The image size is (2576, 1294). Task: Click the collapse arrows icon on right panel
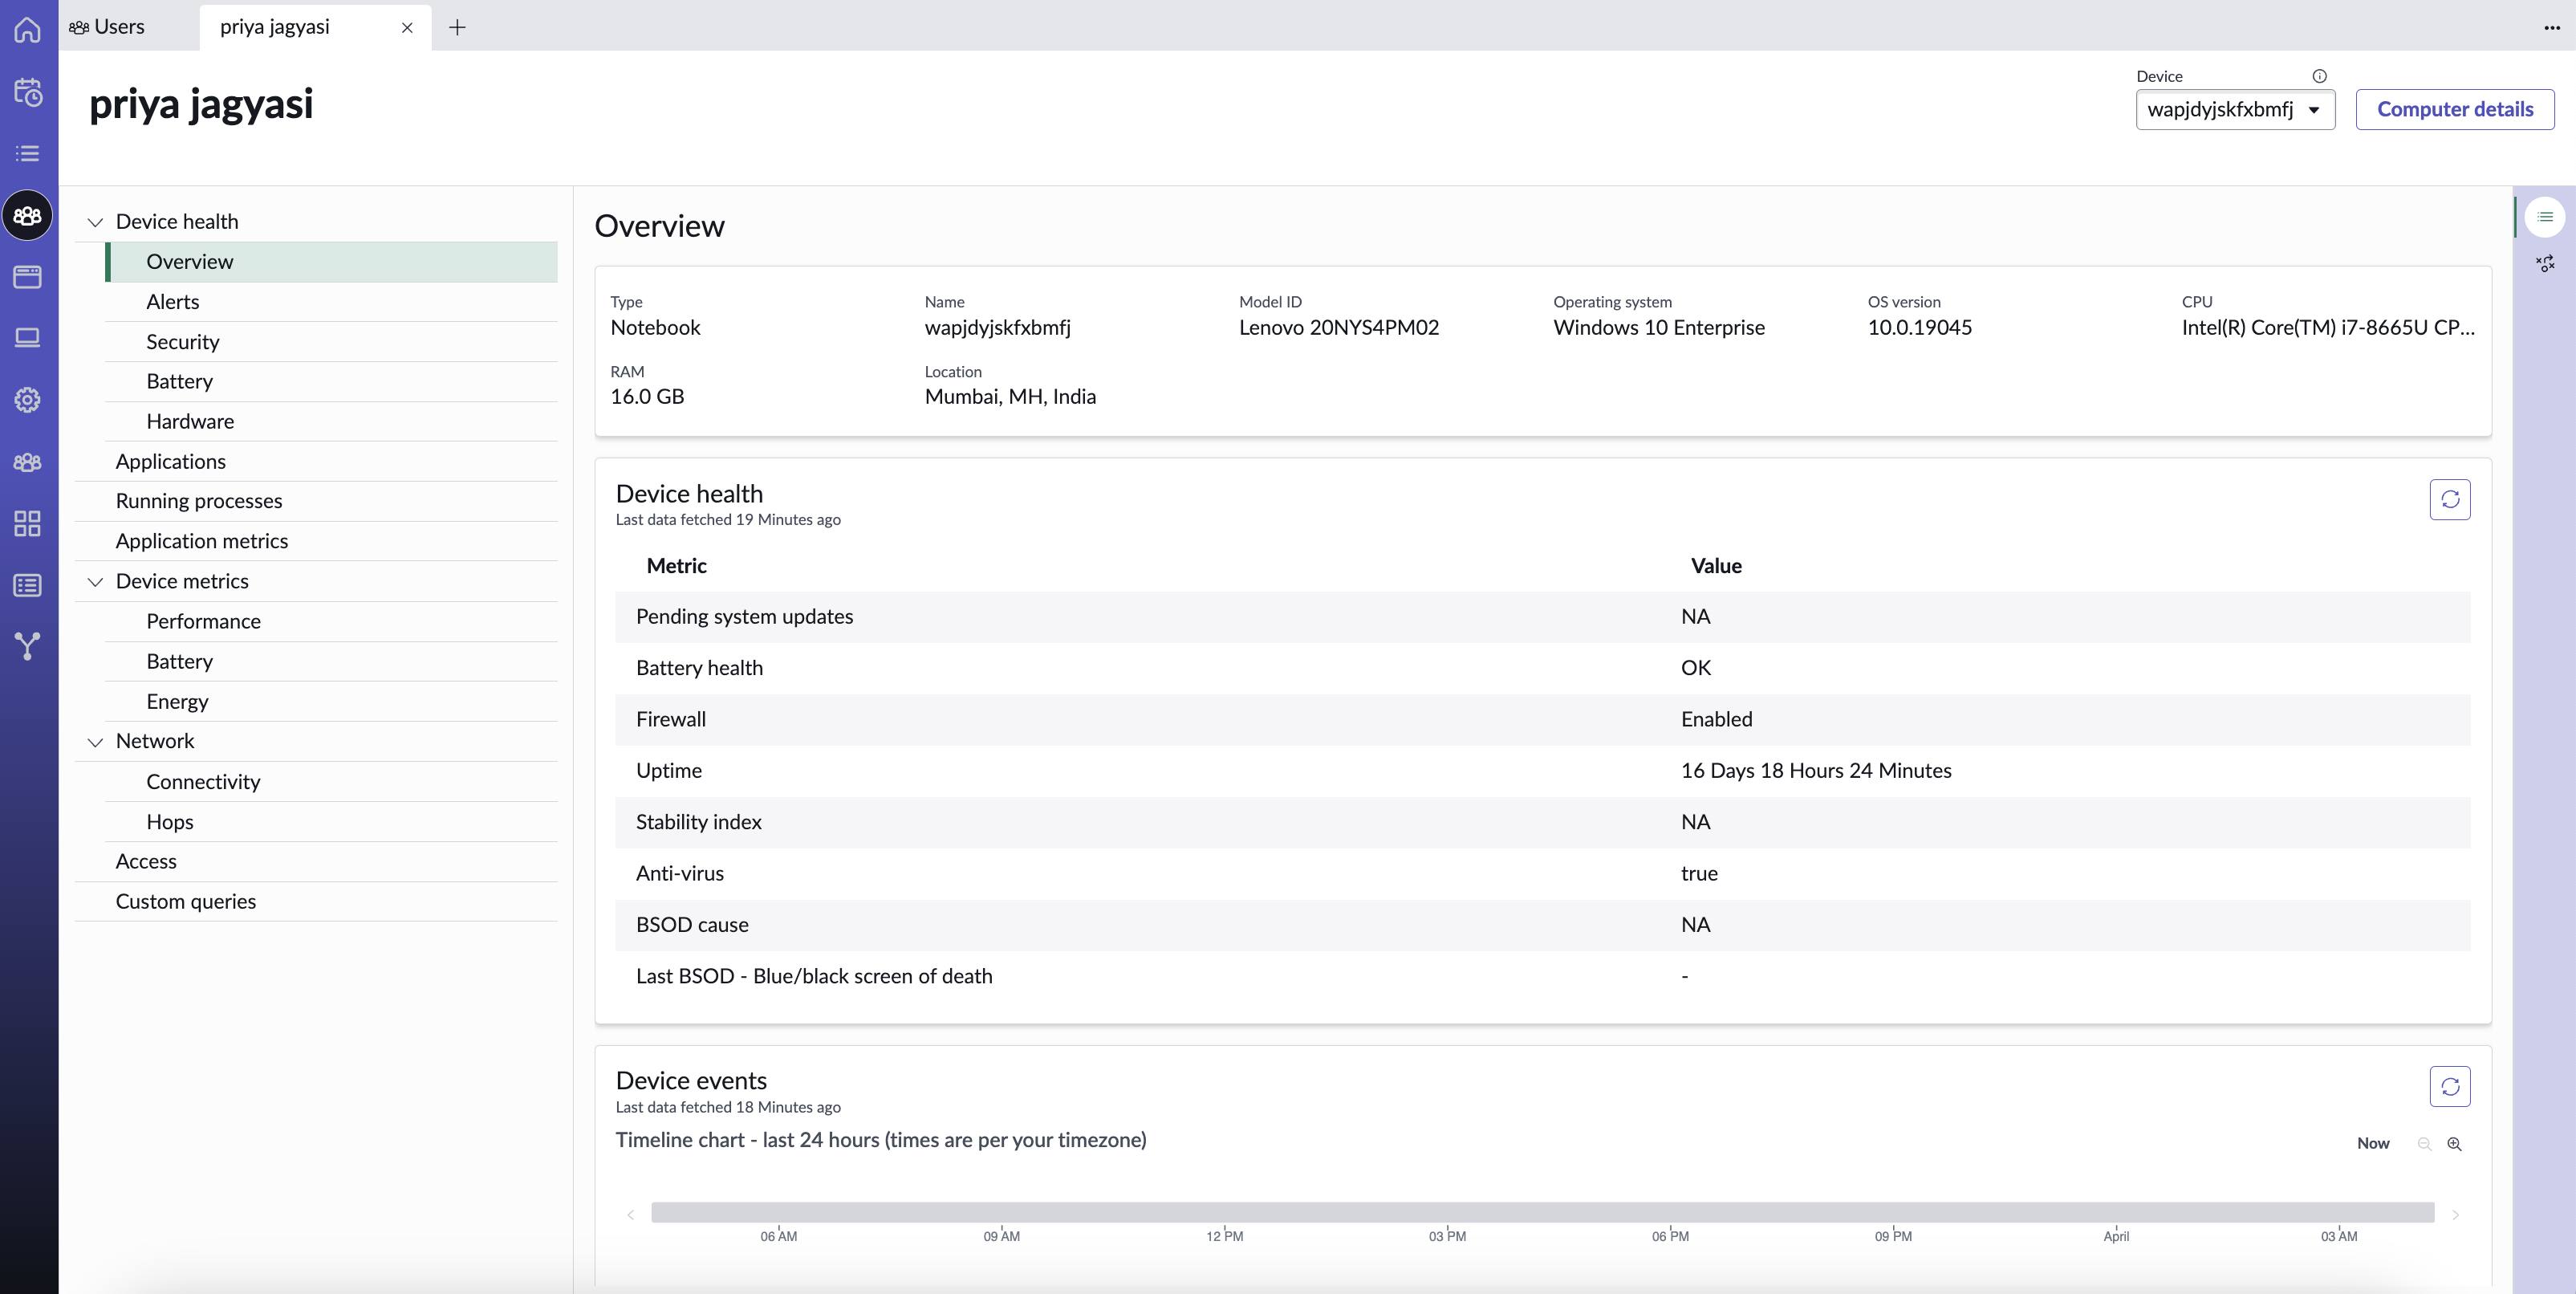tap(2545, 263)
